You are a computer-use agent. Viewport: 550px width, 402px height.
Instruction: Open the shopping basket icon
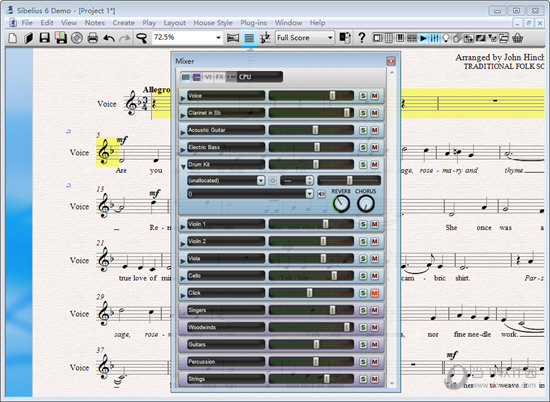517,38
